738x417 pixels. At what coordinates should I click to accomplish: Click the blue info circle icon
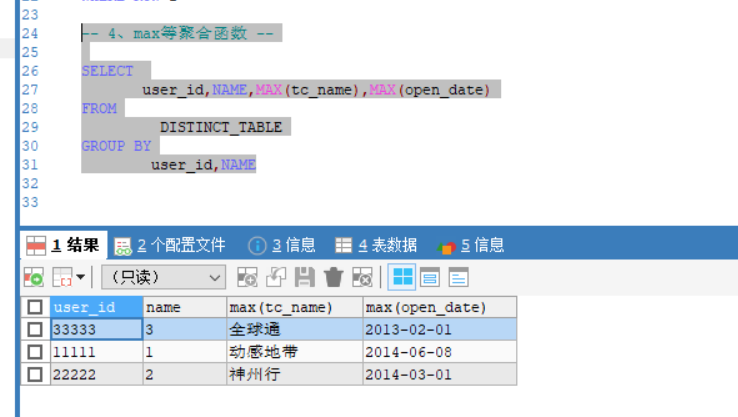(x=257, y=246)
